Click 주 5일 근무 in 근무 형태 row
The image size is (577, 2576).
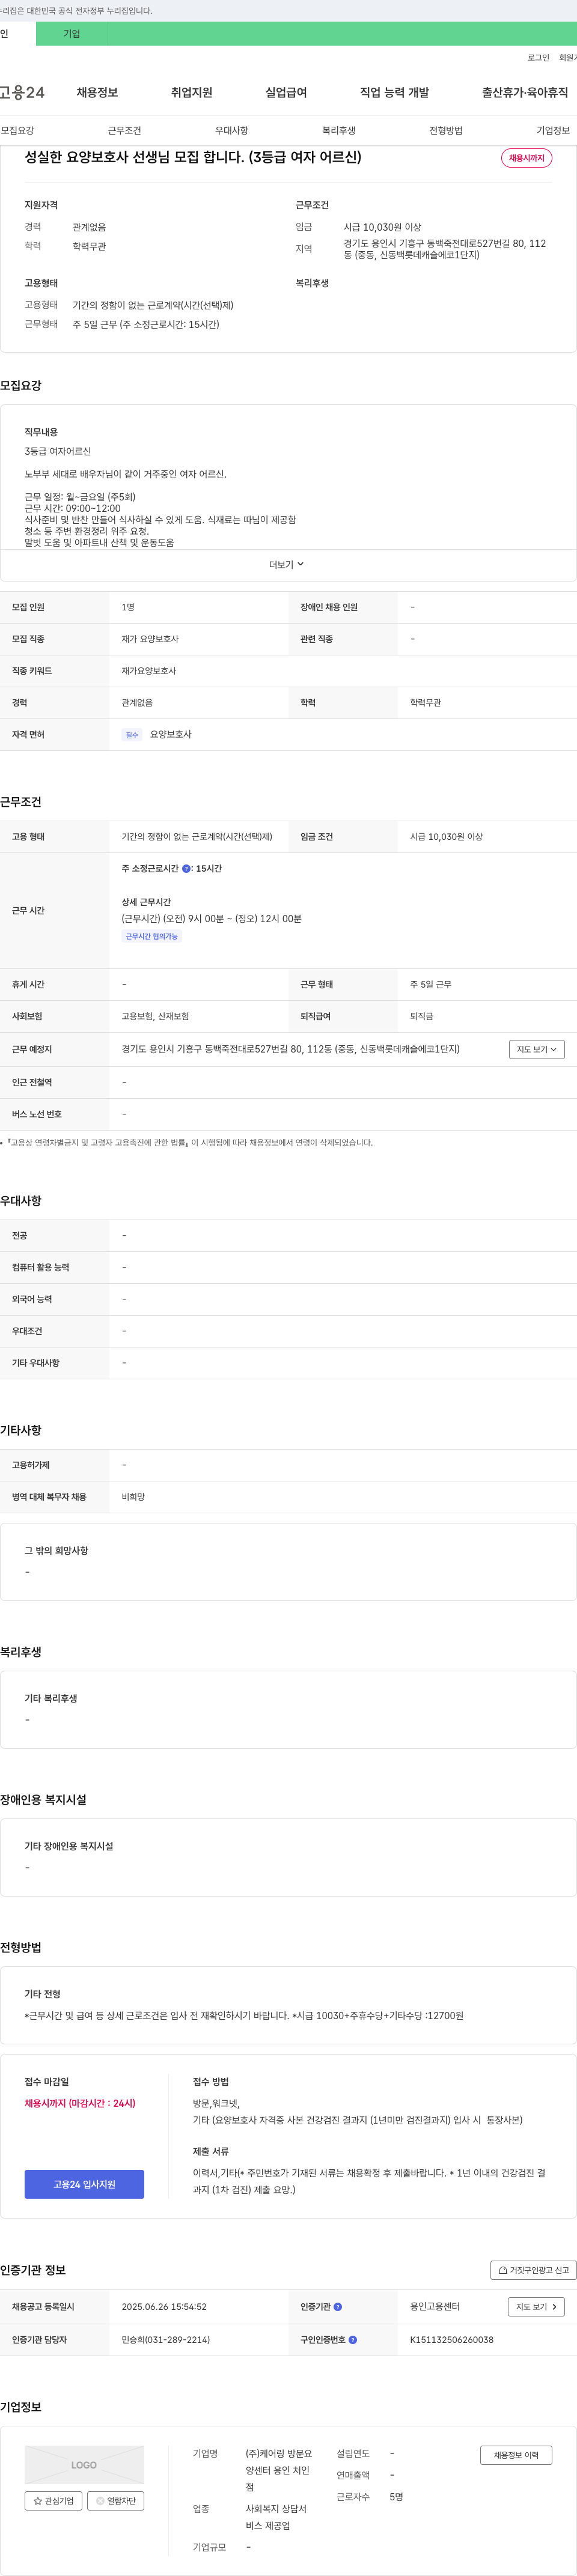click(x=430, y=984)
